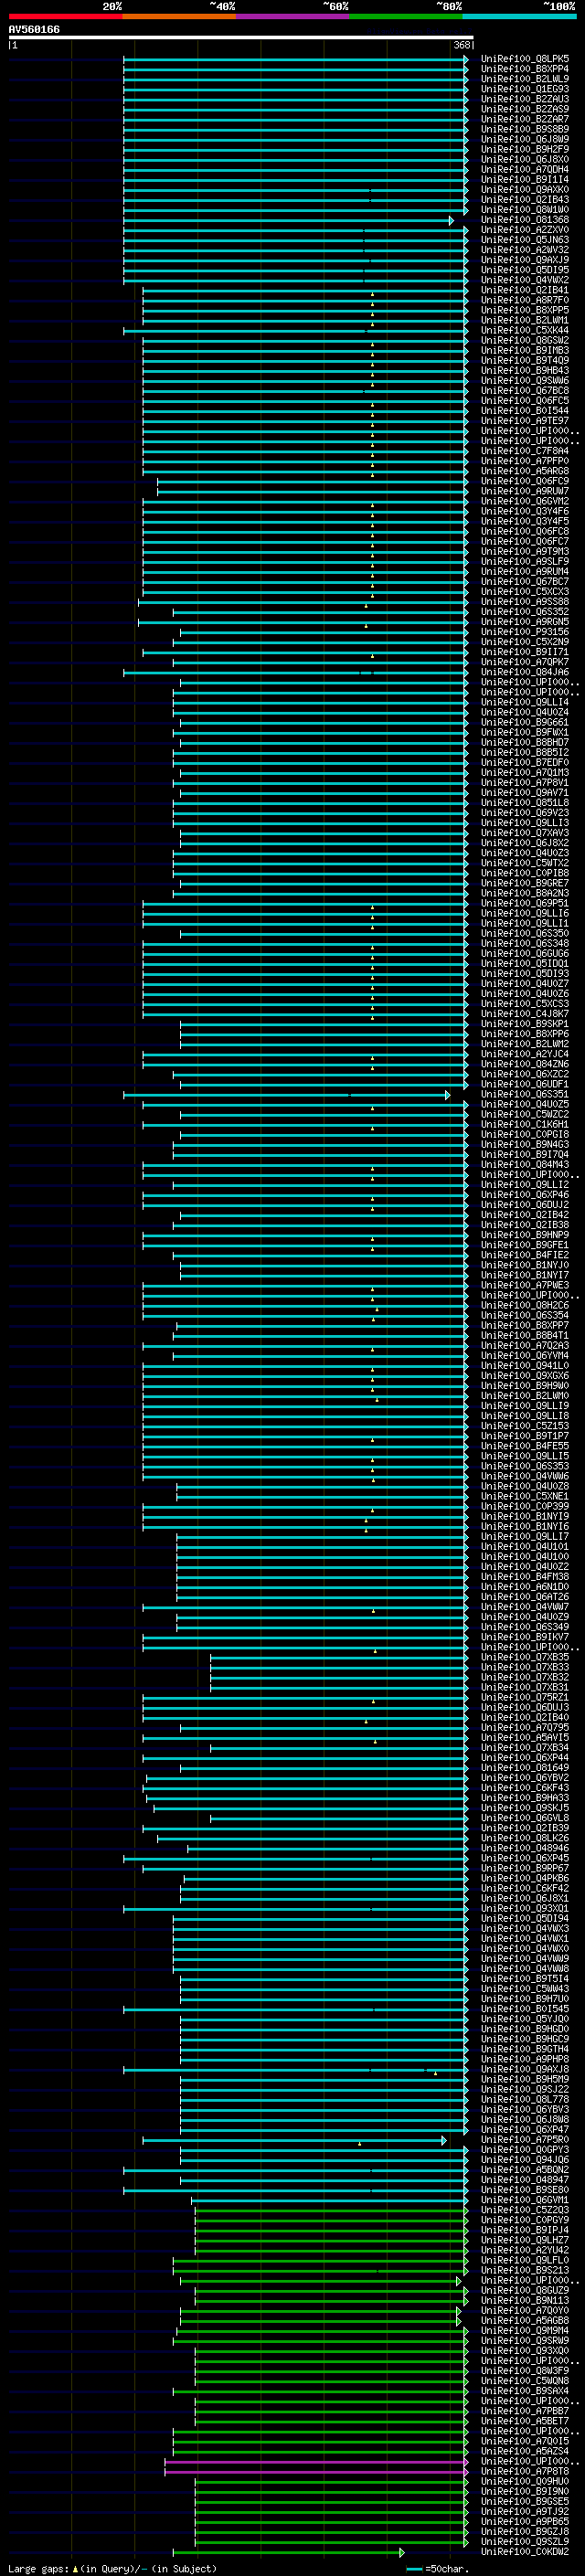Open hit UniRef100_Q6DUJ2

[524, 1205]
